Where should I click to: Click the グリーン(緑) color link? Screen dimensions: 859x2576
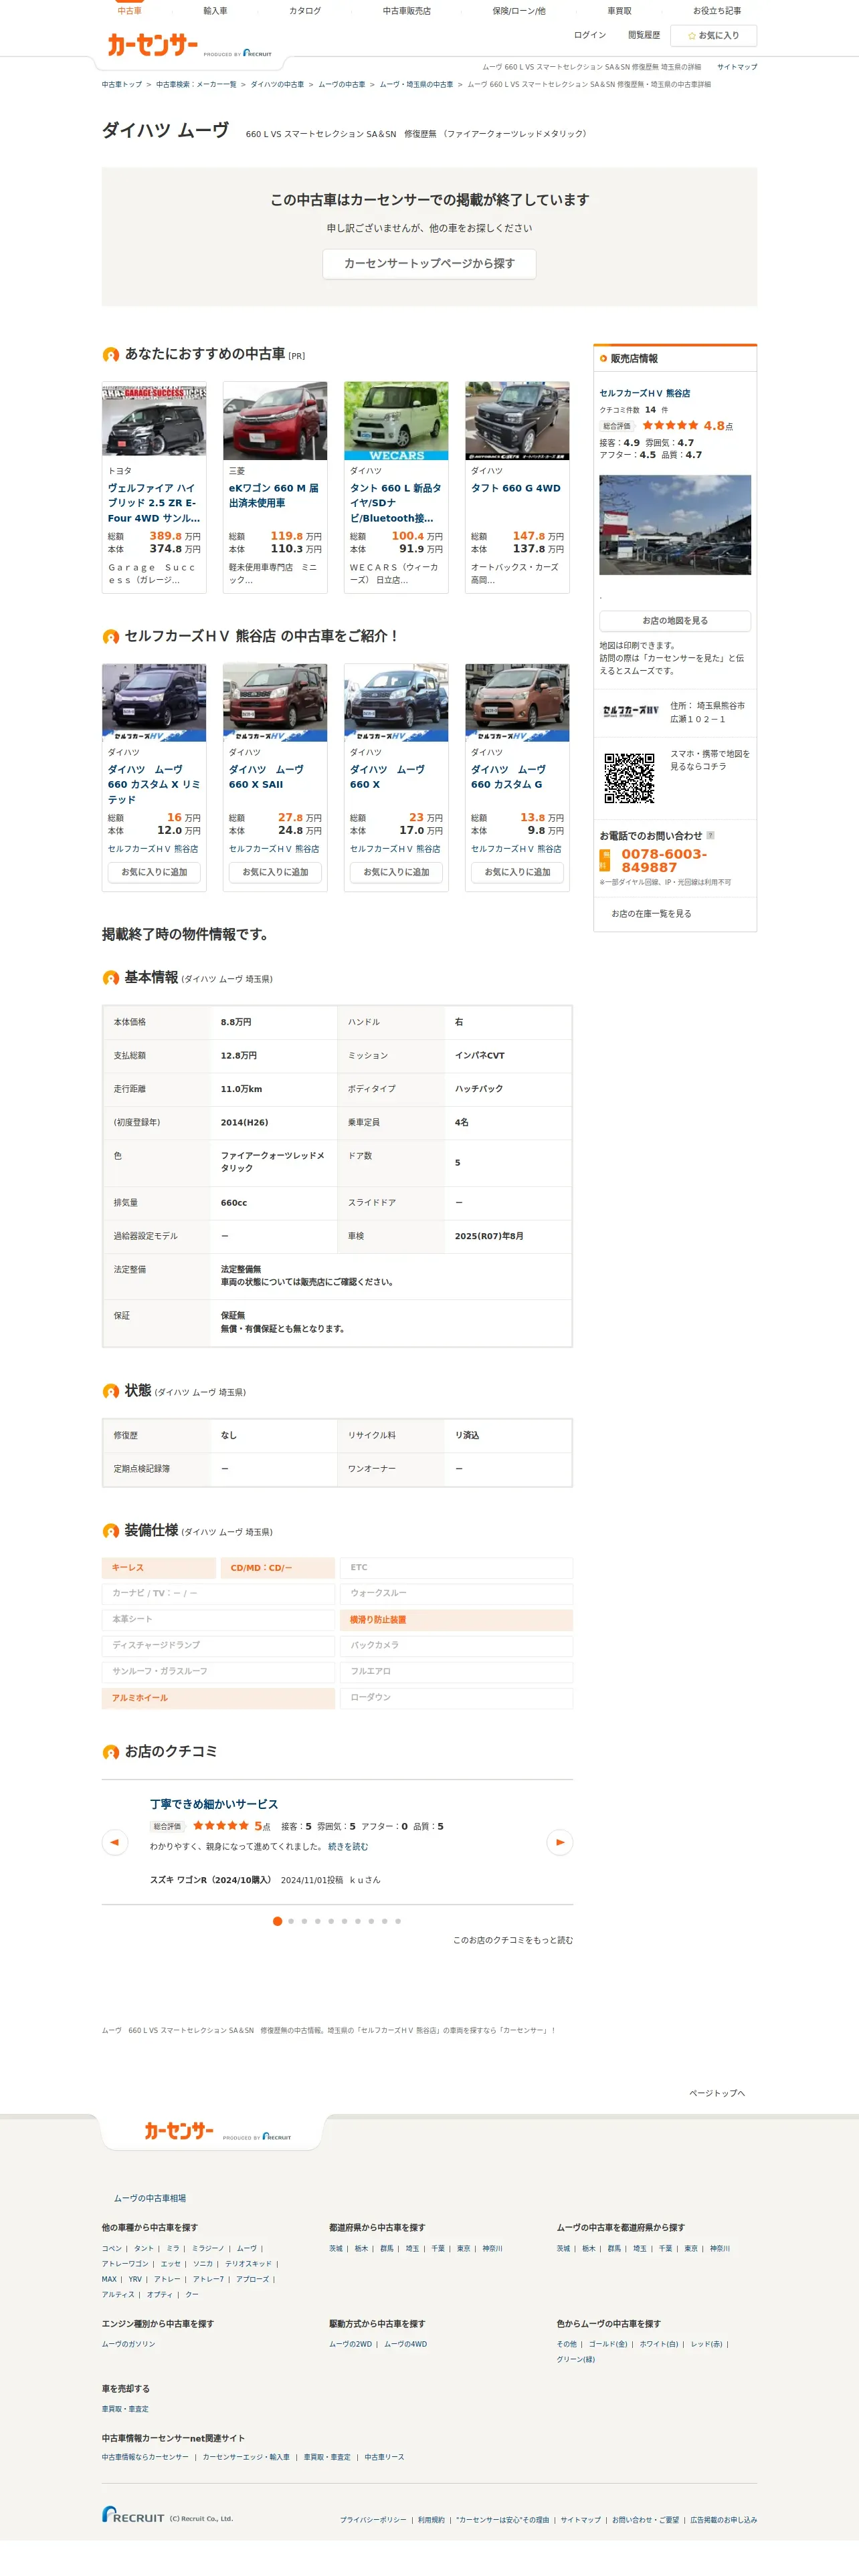click(576, 2359)
